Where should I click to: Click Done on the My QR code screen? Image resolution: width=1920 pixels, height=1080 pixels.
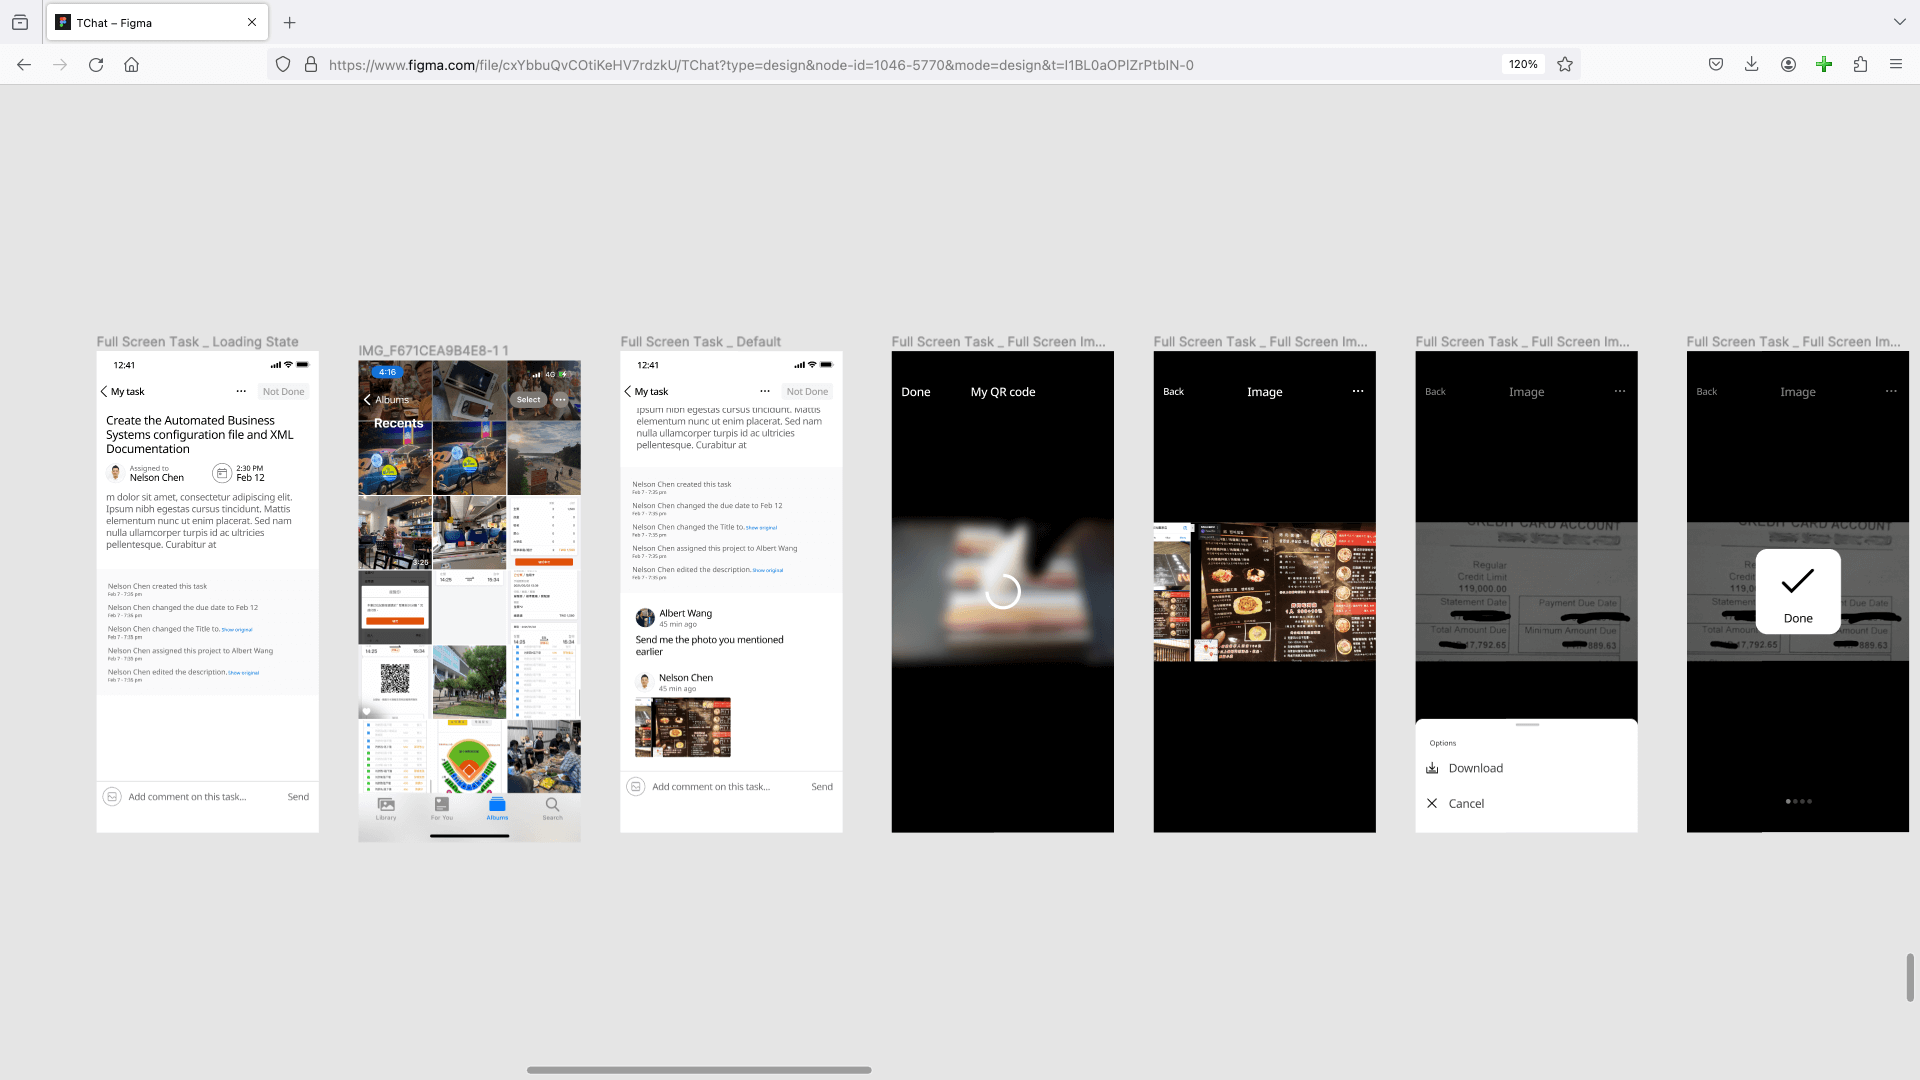(915, 392)
